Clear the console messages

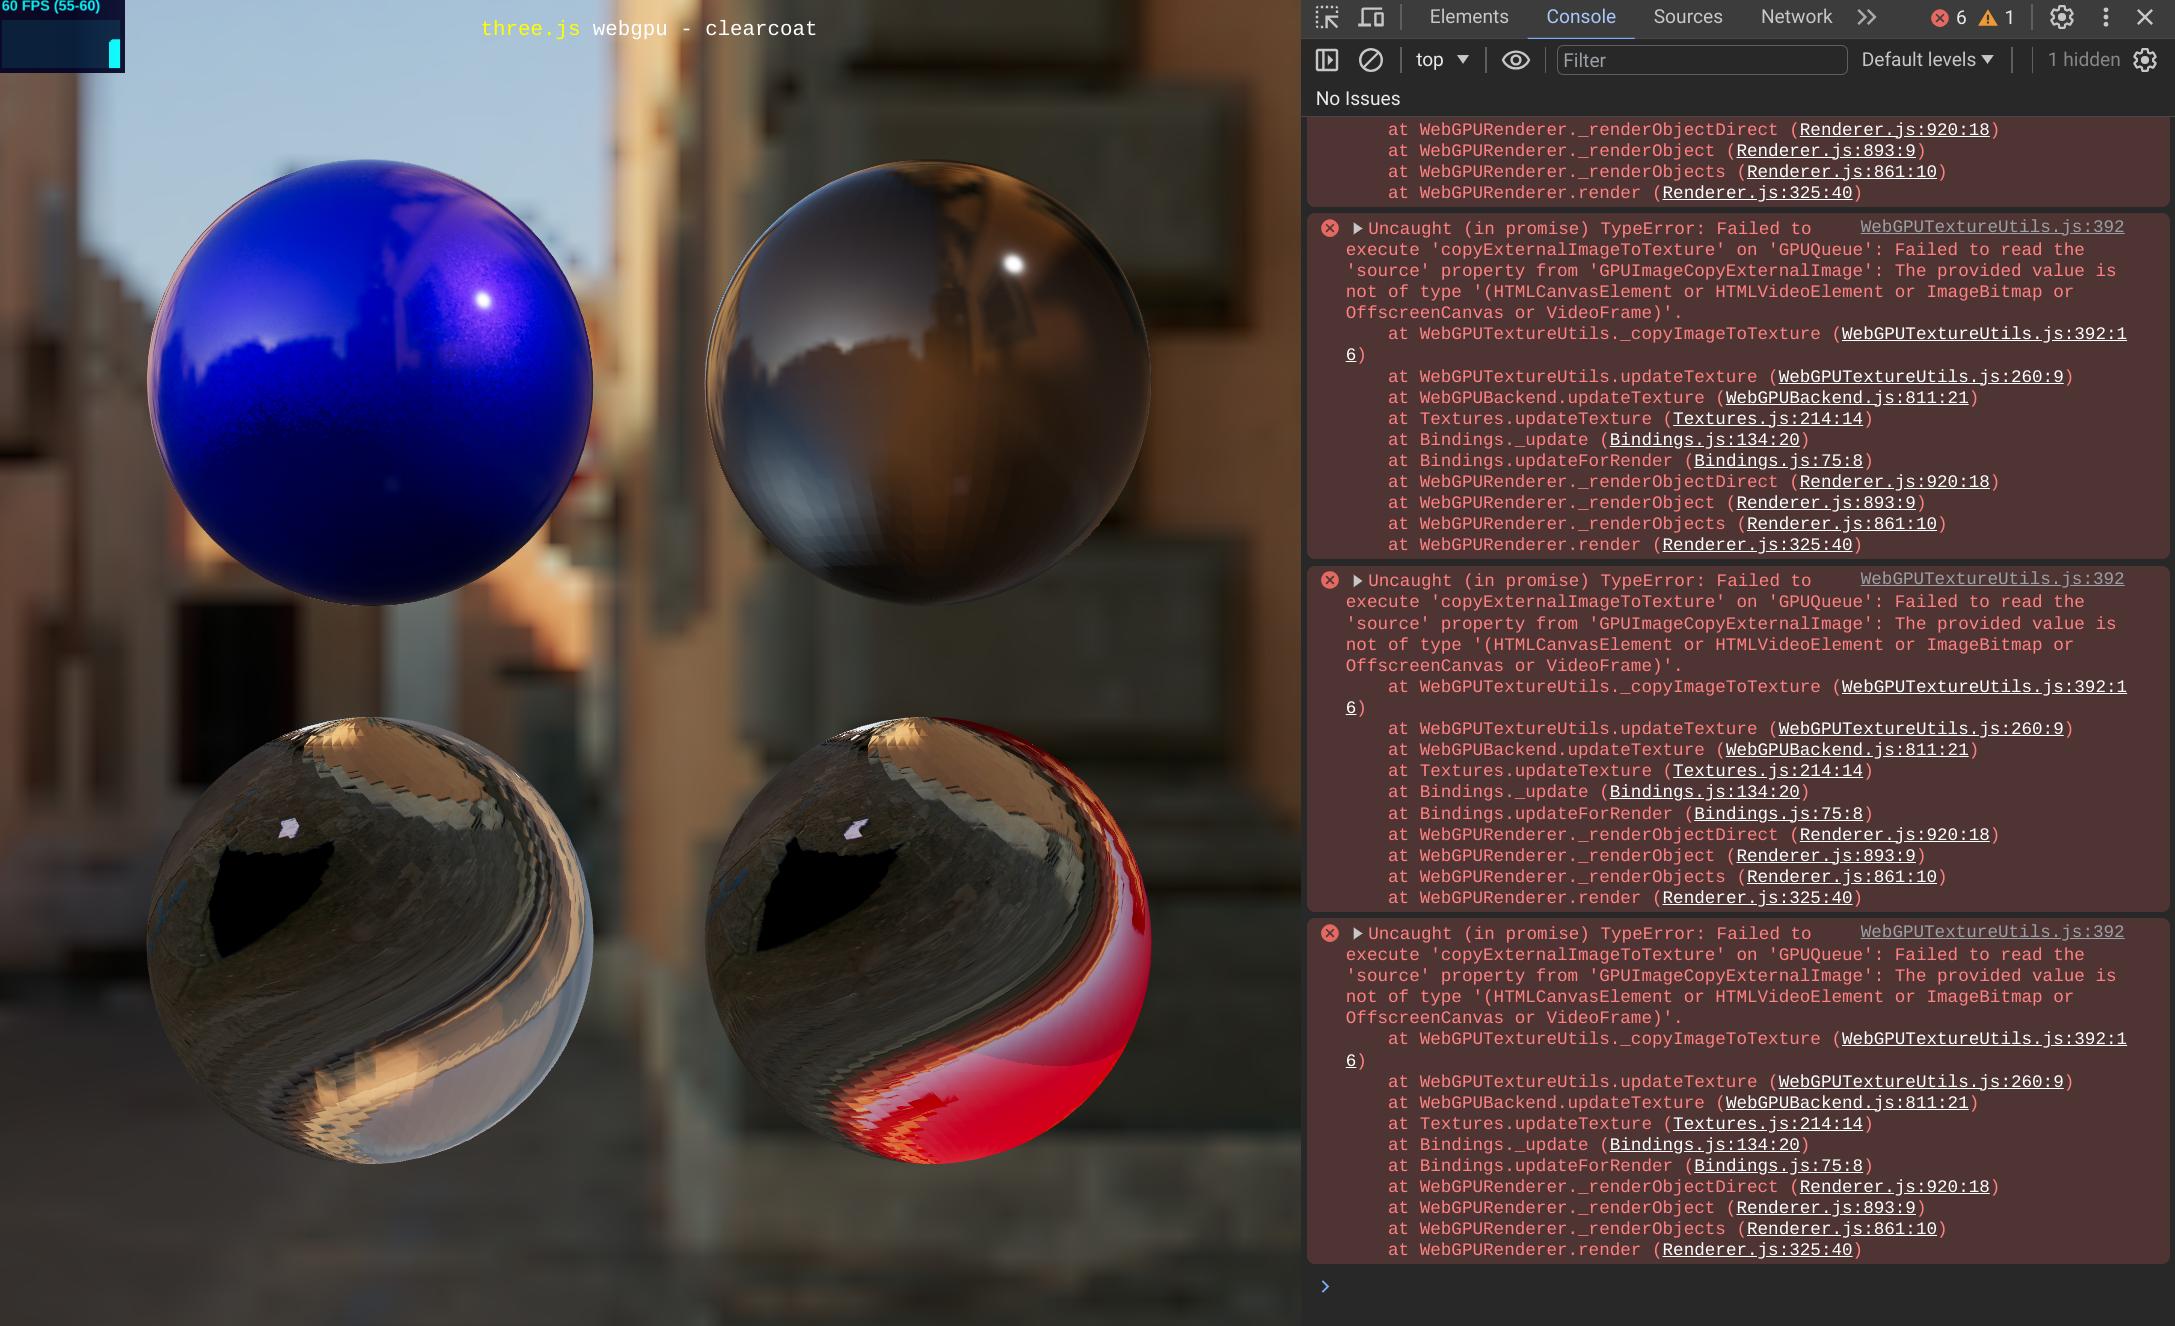point(1371,60)
